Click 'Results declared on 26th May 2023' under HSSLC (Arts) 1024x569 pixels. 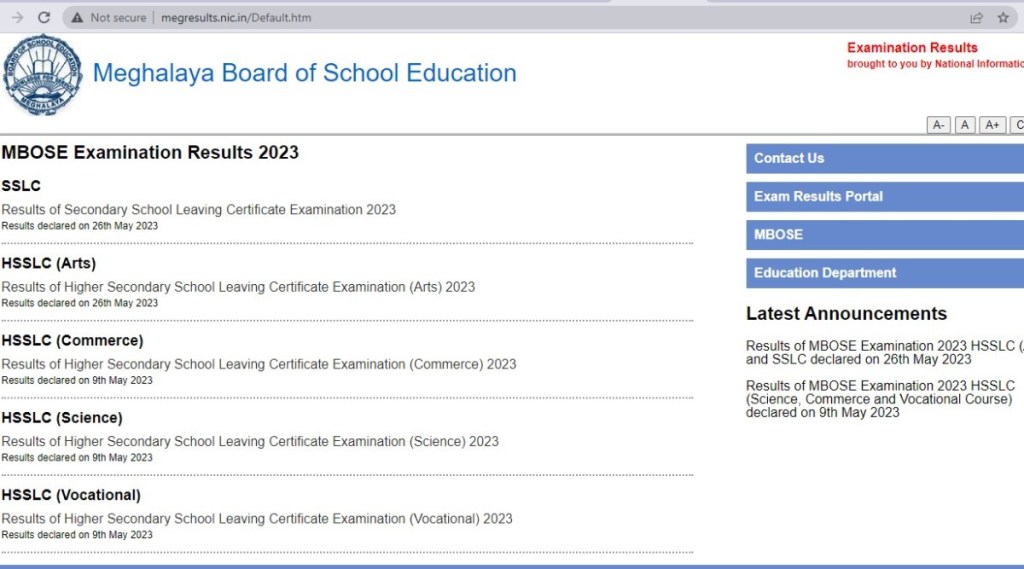pos(80,303)
